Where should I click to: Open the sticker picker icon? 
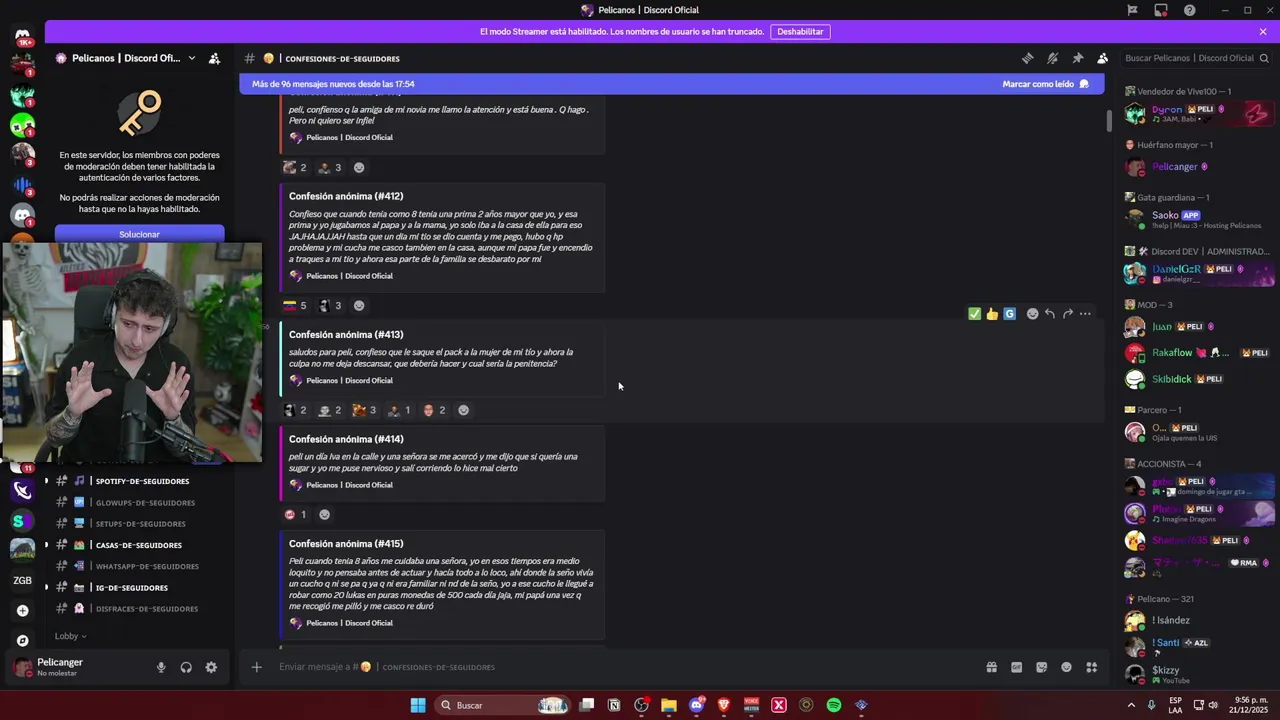(1041, 667)
